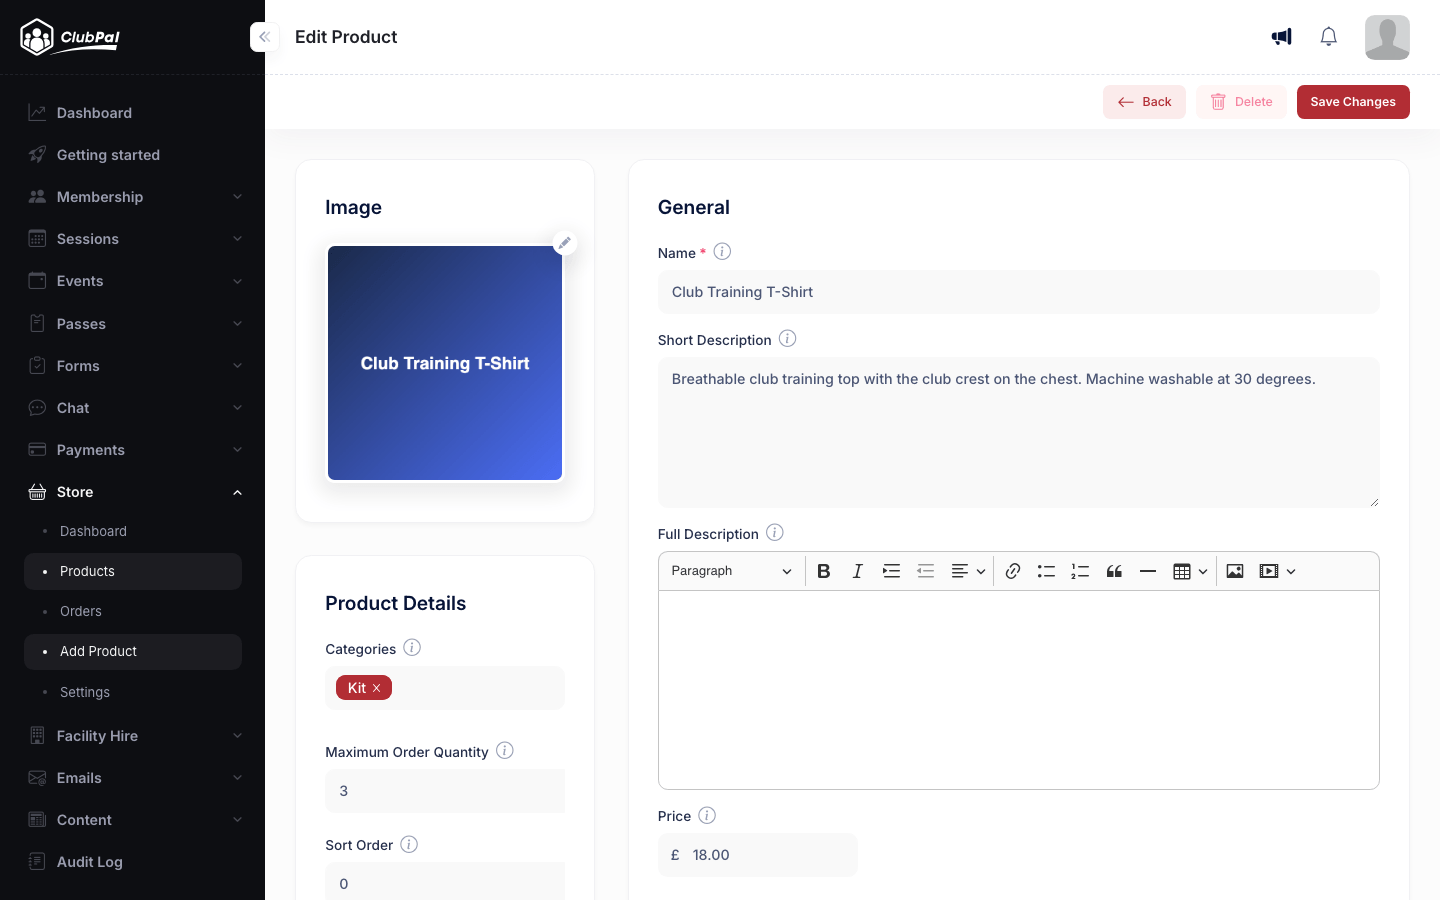Viewport: 1440px width, 900px height.
Task: Insert a horizontal line
Action: point(1148,571)
